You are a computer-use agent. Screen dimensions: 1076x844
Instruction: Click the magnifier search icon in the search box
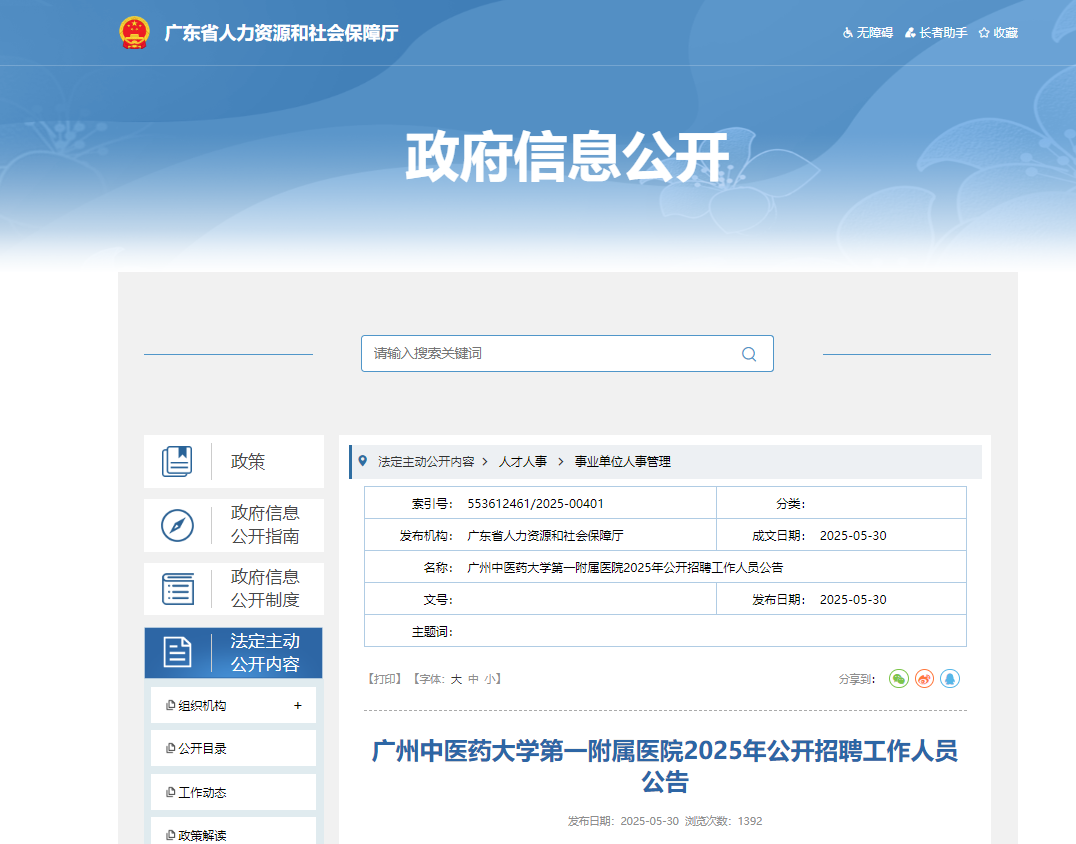point(749,354)
